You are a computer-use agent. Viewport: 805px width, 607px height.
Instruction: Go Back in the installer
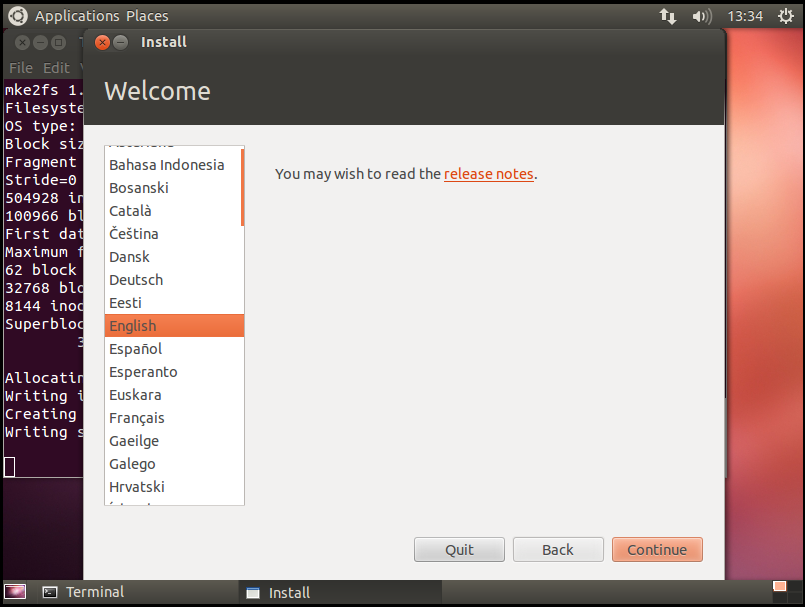tap(558, 549)
